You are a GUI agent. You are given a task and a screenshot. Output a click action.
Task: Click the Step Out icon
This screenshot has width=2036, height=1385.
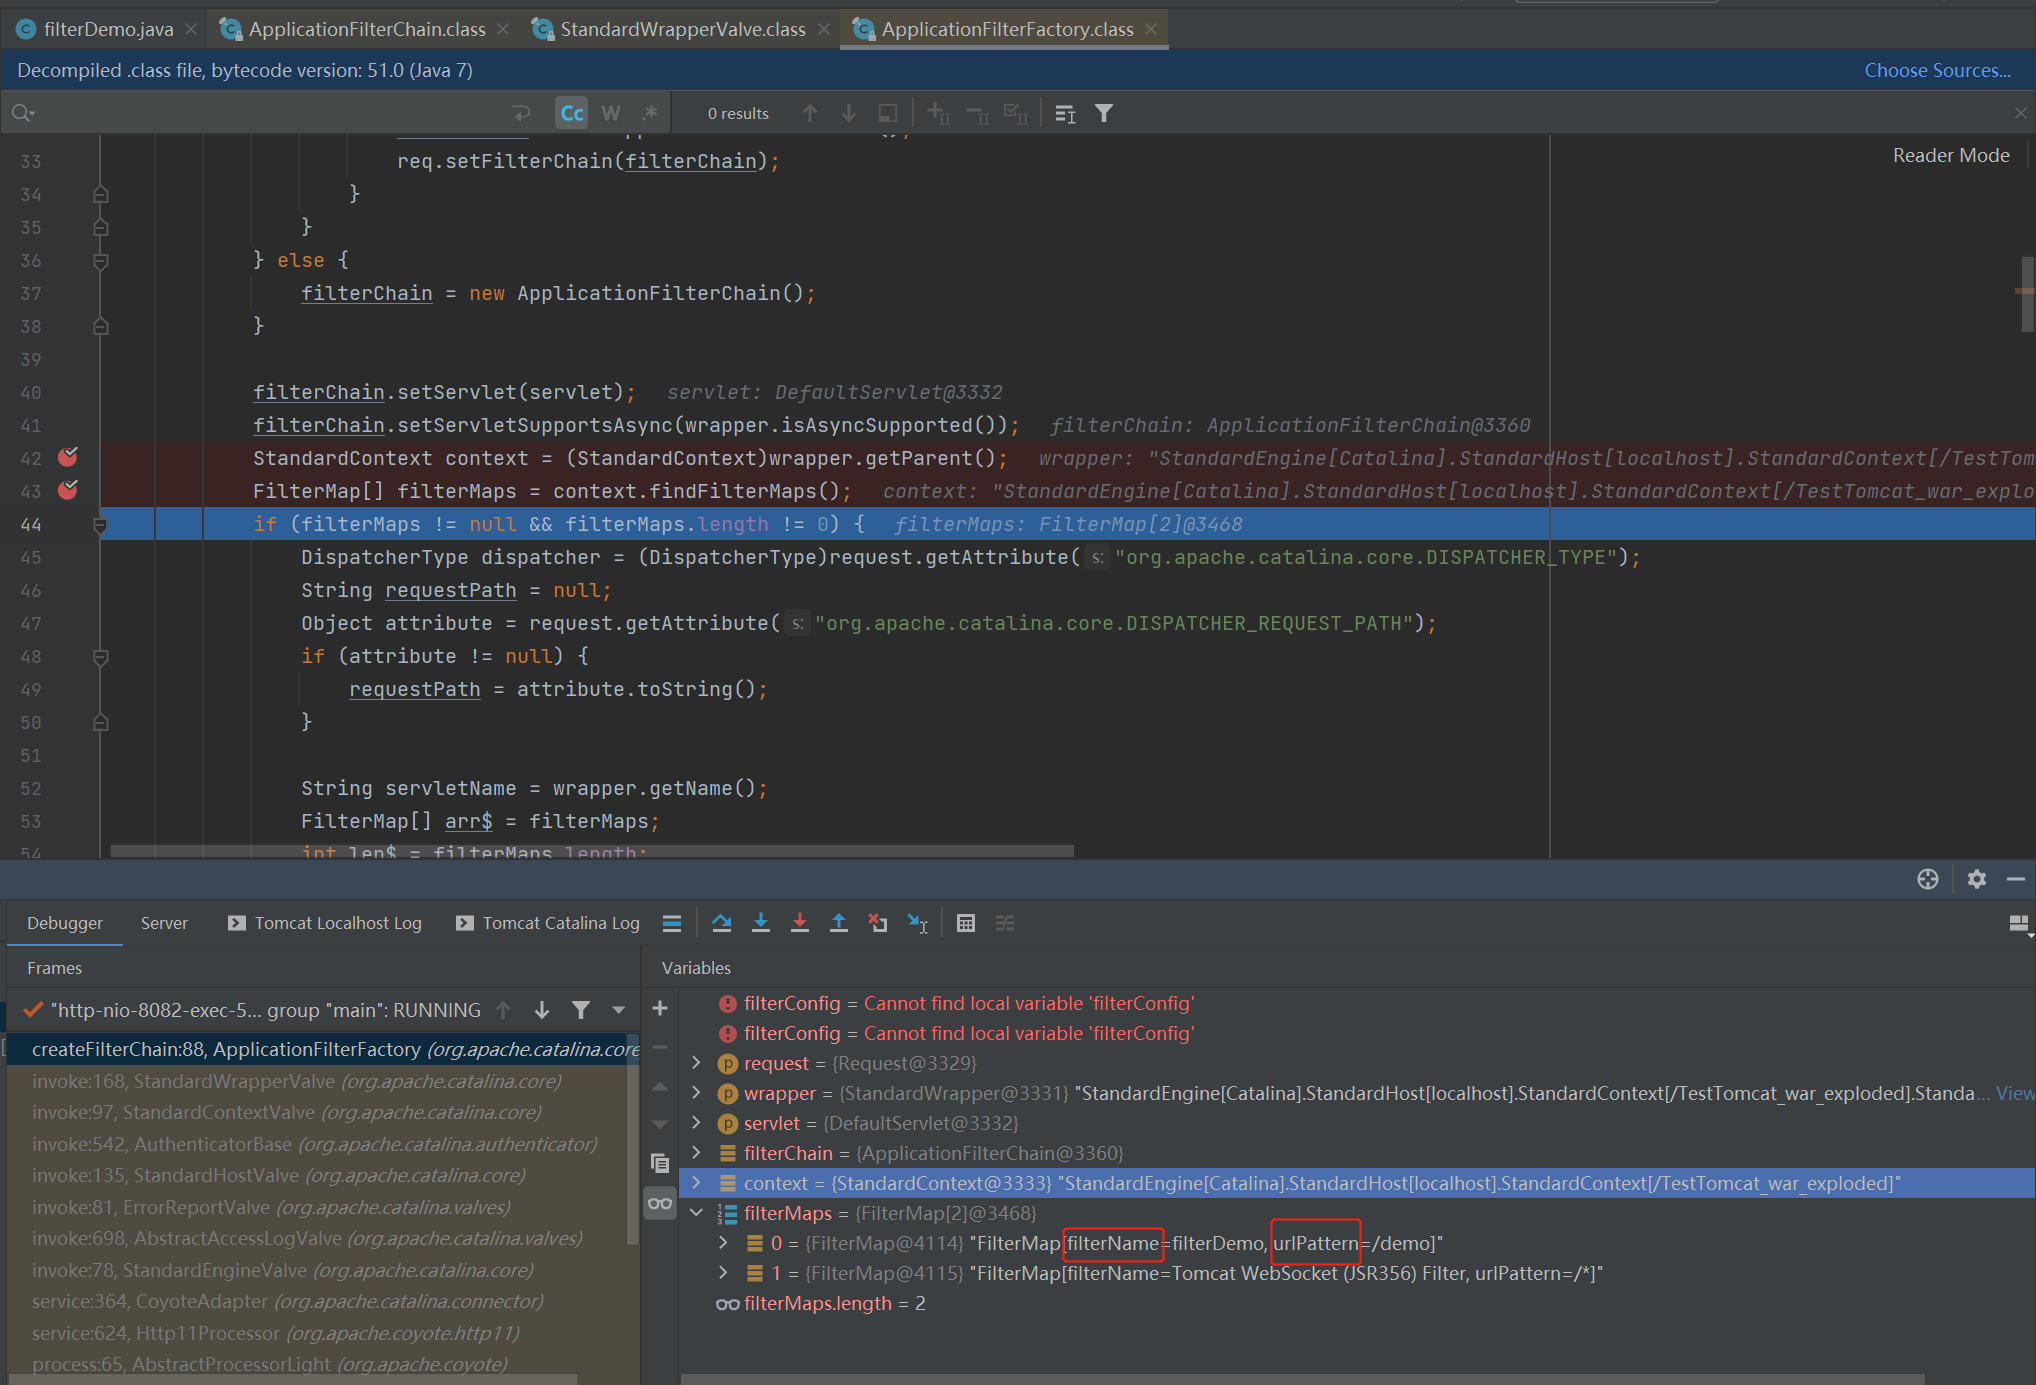click(838, 923)
